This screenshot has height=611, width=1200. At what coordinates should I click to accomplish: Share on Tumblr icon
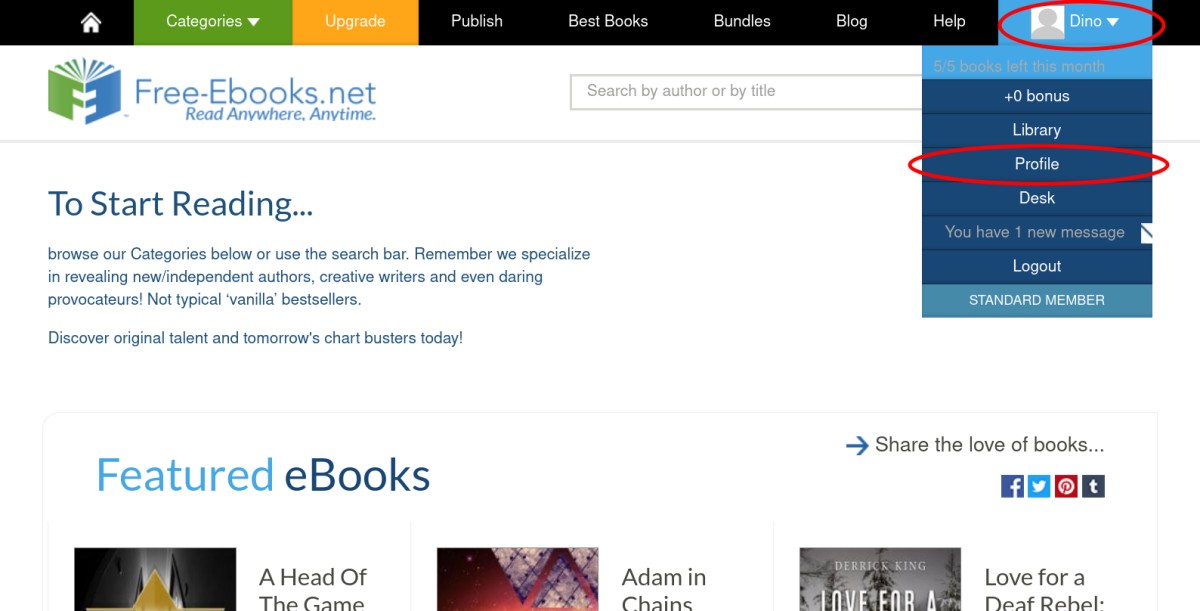point(1093,486)
